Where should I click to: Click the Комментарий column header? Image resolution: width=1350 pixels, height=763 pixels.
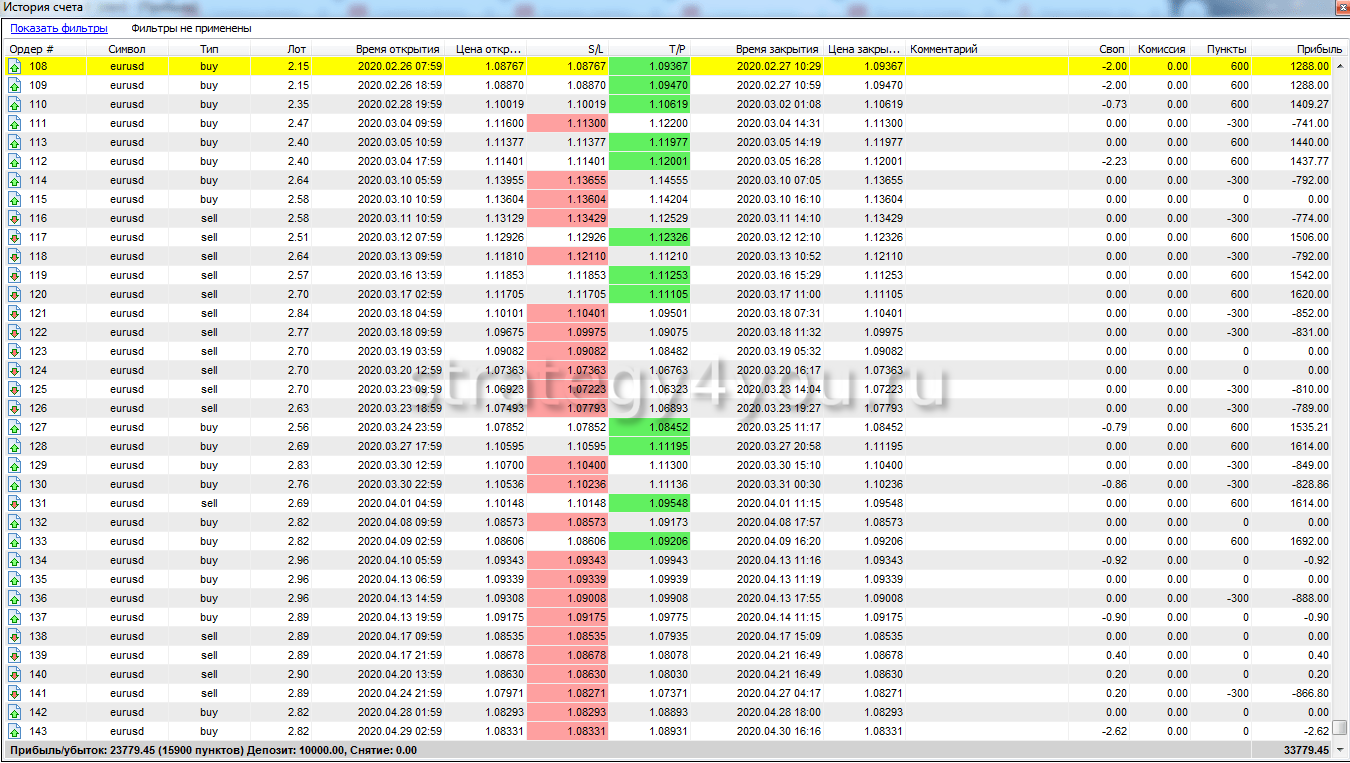pyautogui.click(x=943, y=49)
